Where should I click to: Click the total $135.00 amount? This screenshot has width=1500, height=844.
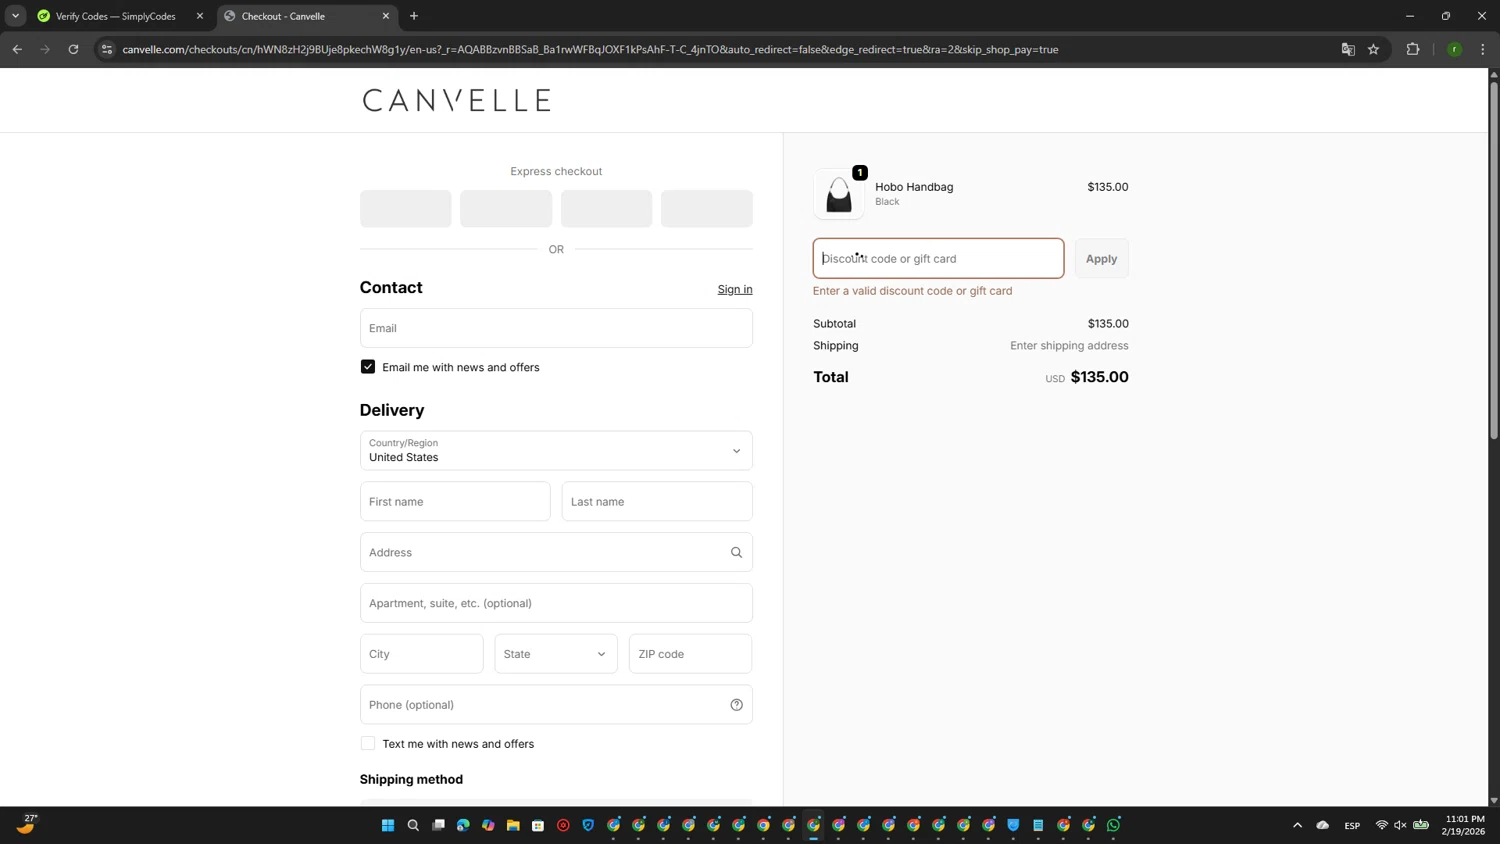point(1099,377)
